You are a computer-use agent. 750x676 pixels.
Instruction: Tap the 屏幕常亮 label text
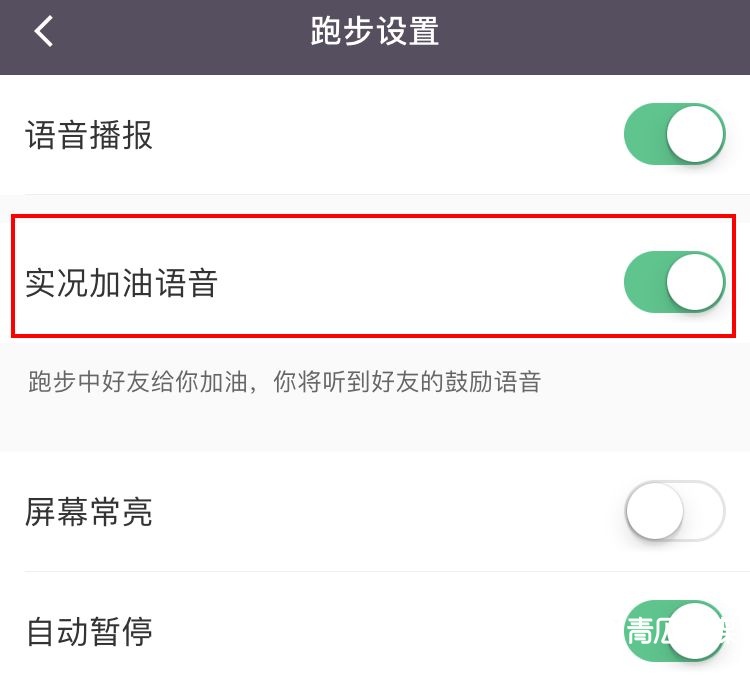89,513
